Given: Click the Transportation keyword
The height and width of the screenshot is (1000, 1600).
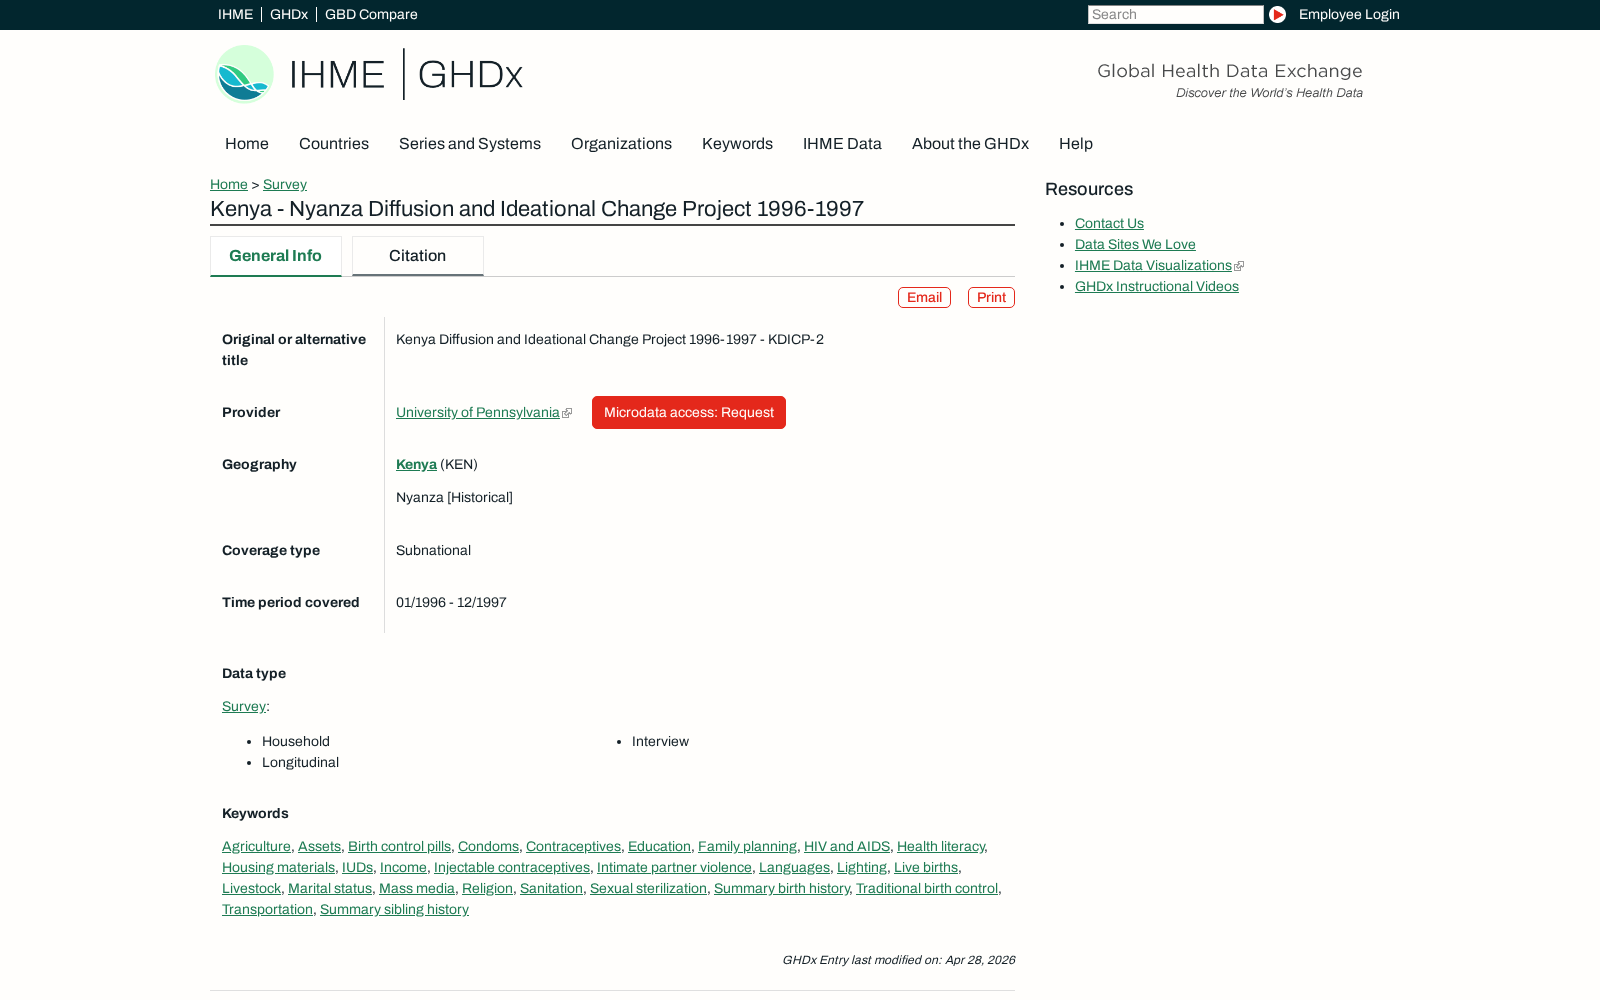Looking at the screenshot, I should tap(267, 909).
